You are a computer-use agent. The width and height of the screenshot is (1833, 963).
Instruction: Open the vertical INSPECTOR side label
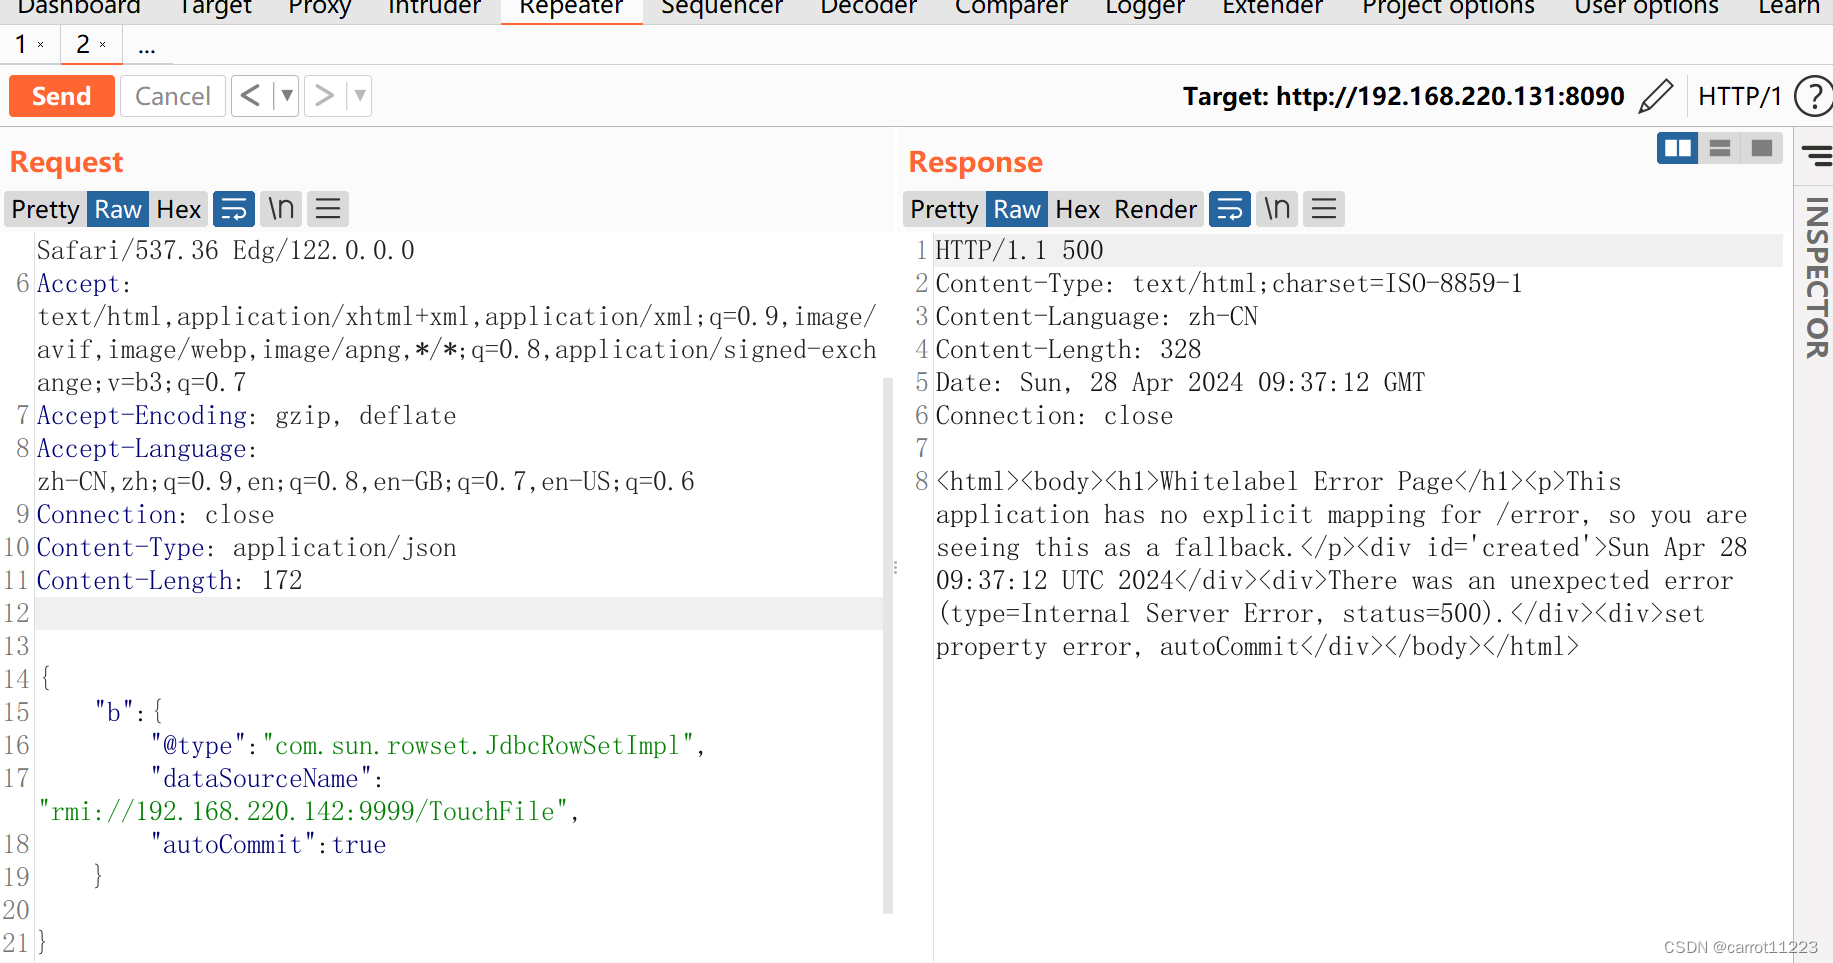click(1816, 278)
